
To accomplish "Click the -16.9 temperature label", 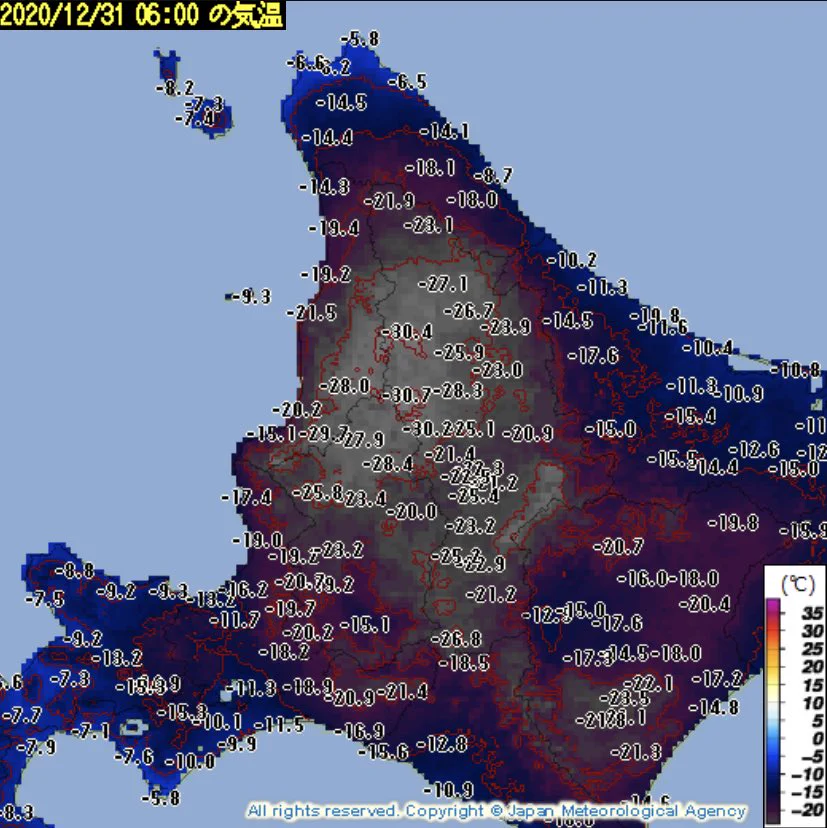I will pos(360,731).
